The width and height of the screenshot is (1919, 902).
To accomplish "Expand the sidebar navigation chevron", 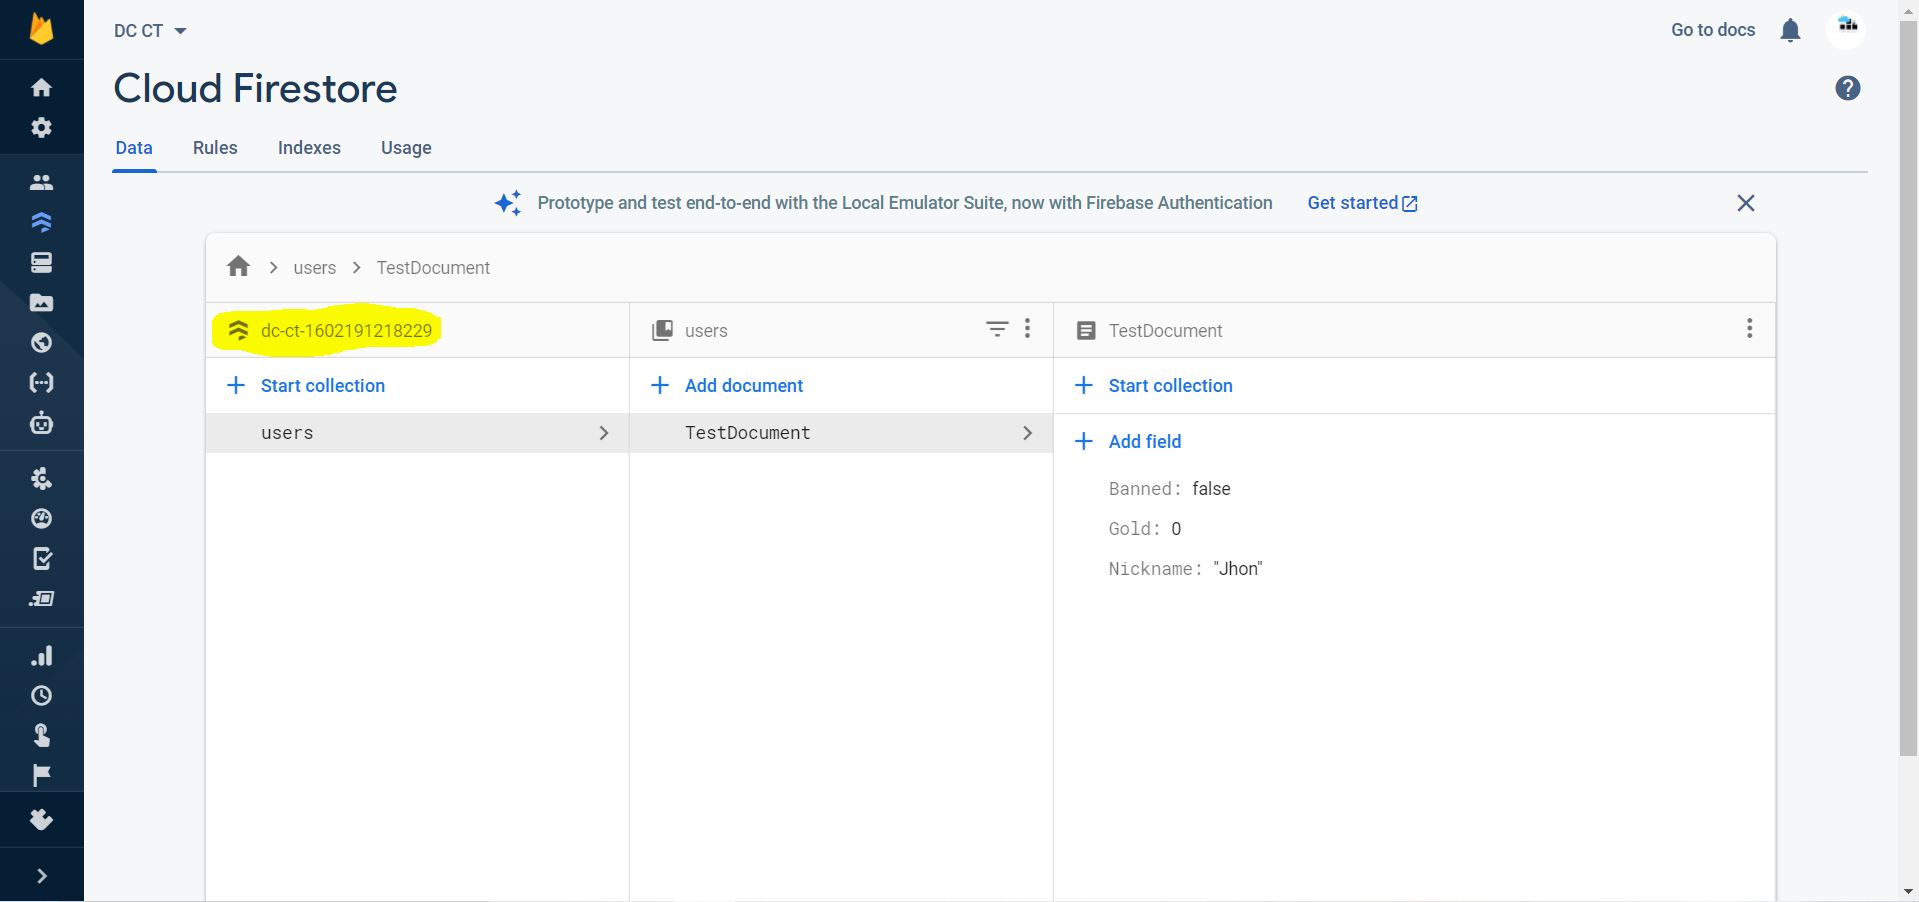I will coord(41,876).
